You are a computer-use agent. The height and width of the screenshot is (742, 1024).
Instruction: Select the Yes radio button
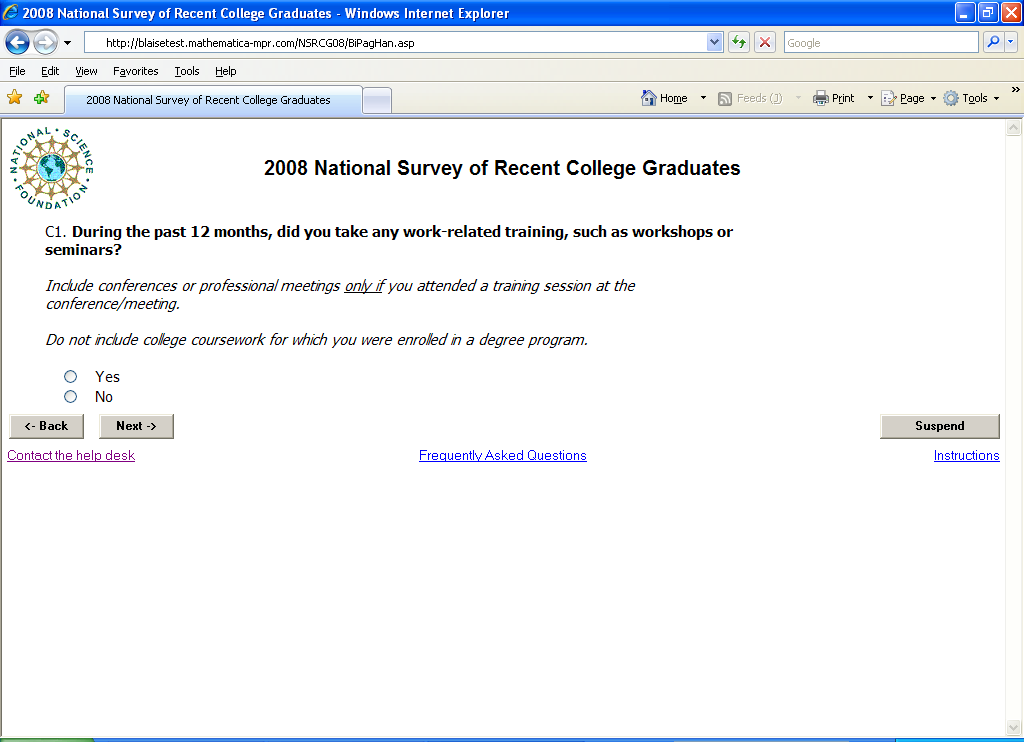[70, 377]
